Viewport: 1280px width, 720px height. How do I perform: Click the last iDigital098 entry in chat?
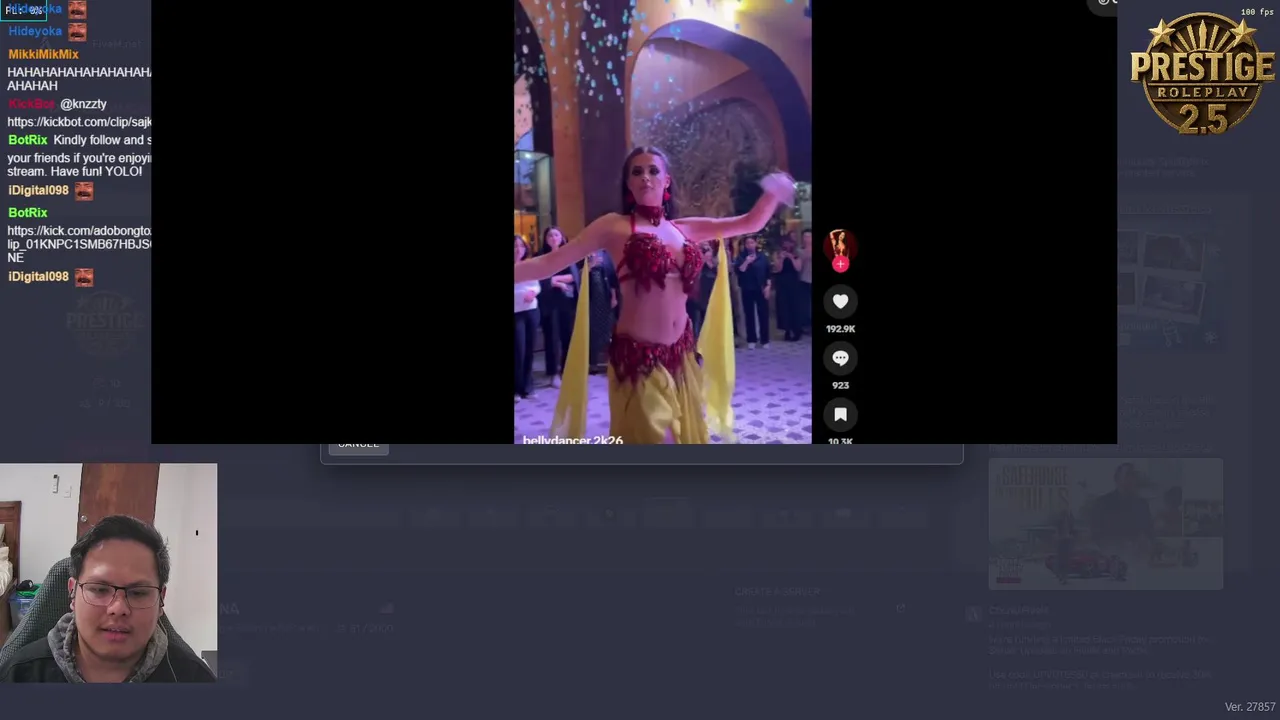tap(38, 277)
